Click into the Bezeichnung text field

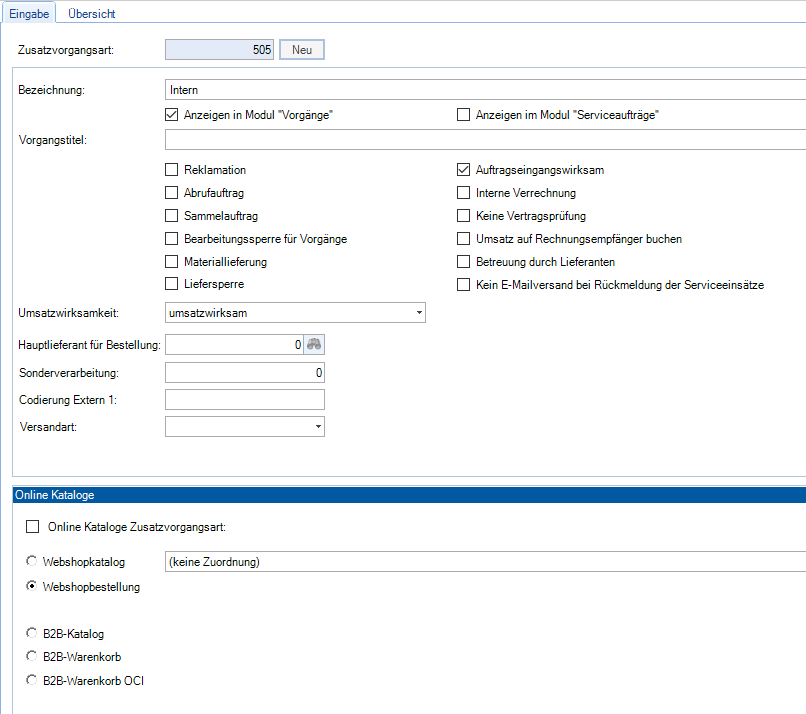(x=485, y=90)
